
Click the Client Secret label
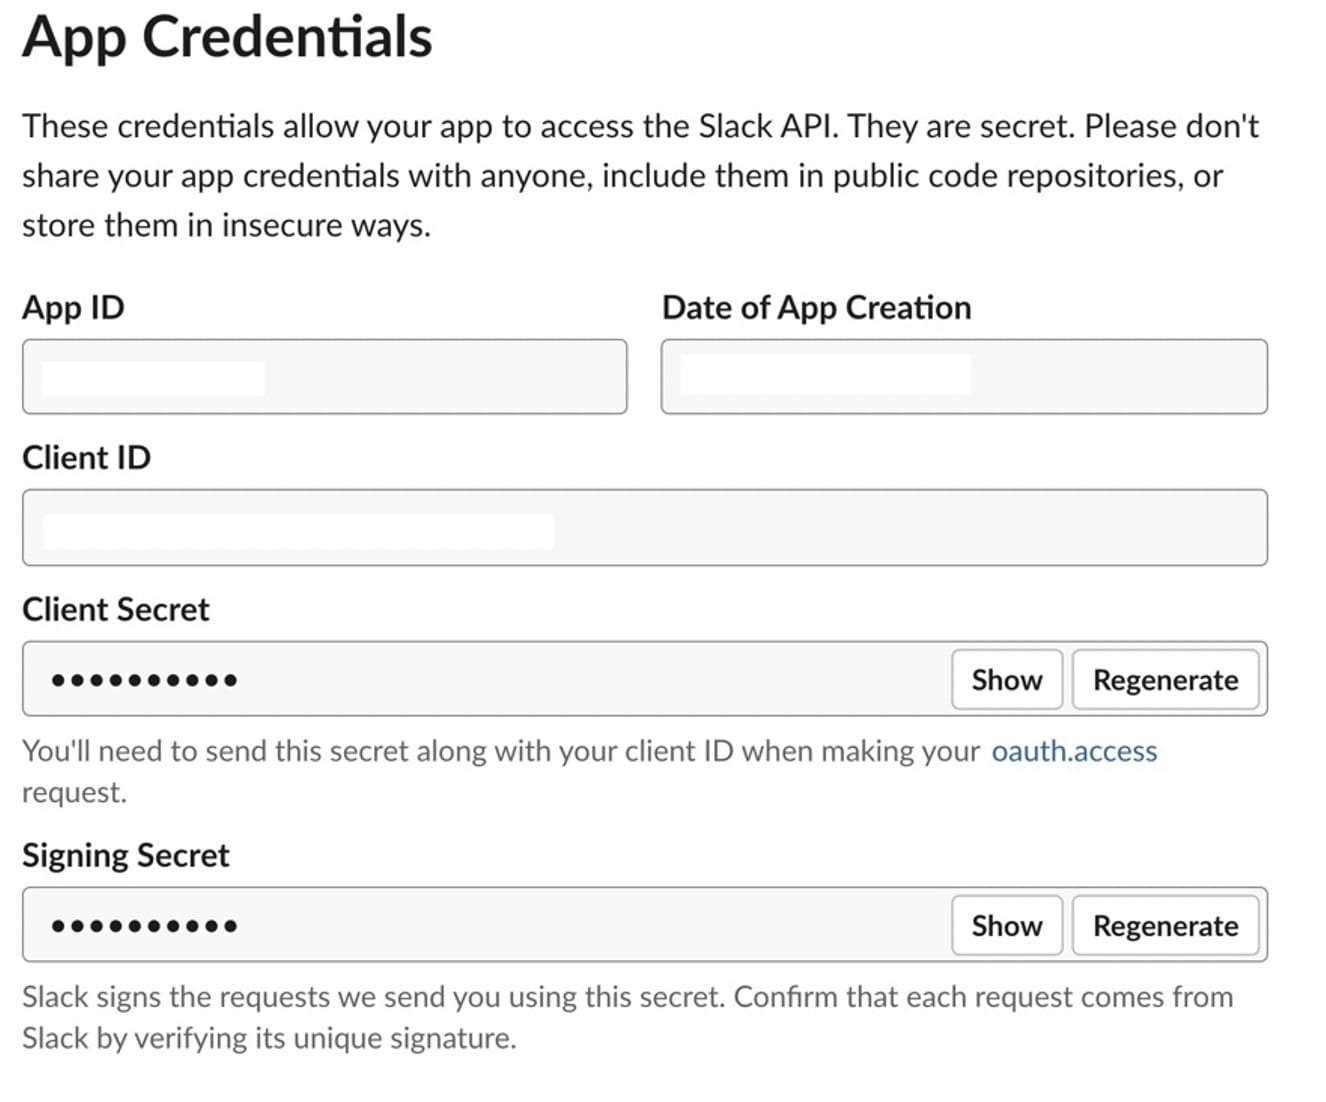pos(116,610)
